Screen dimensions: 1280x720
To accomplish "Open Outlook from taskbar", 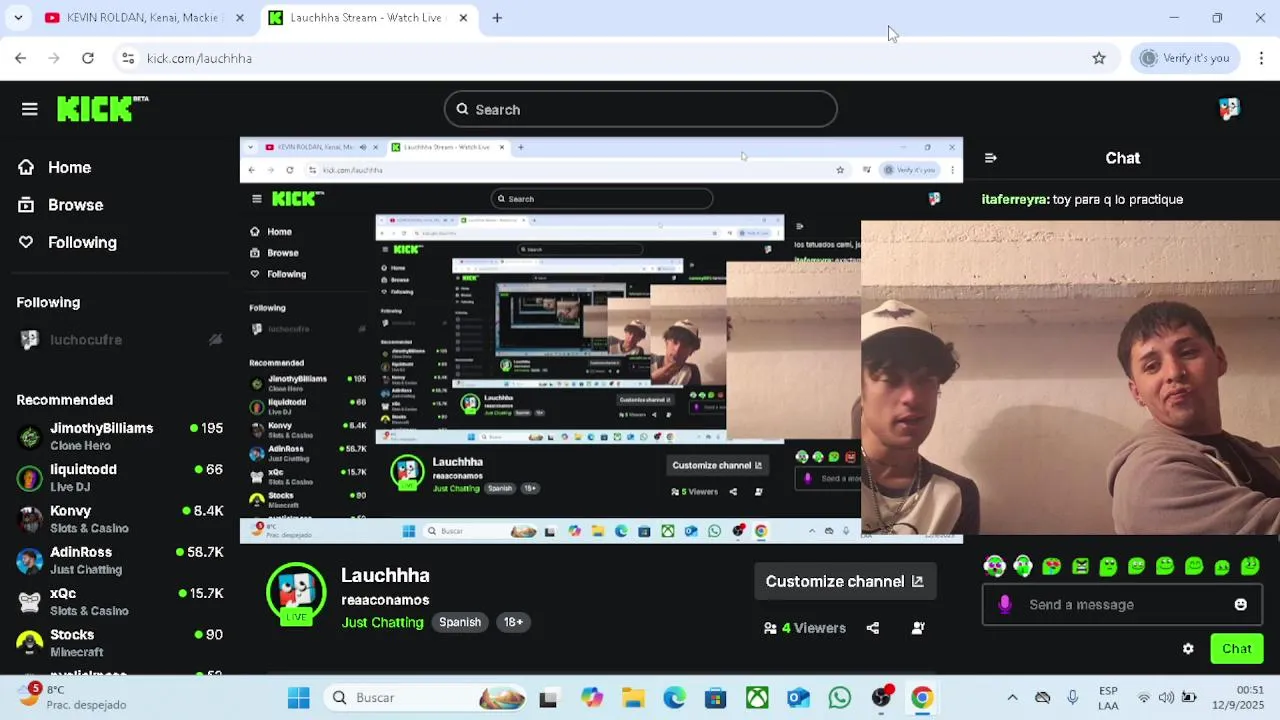I will pos(798,697).
